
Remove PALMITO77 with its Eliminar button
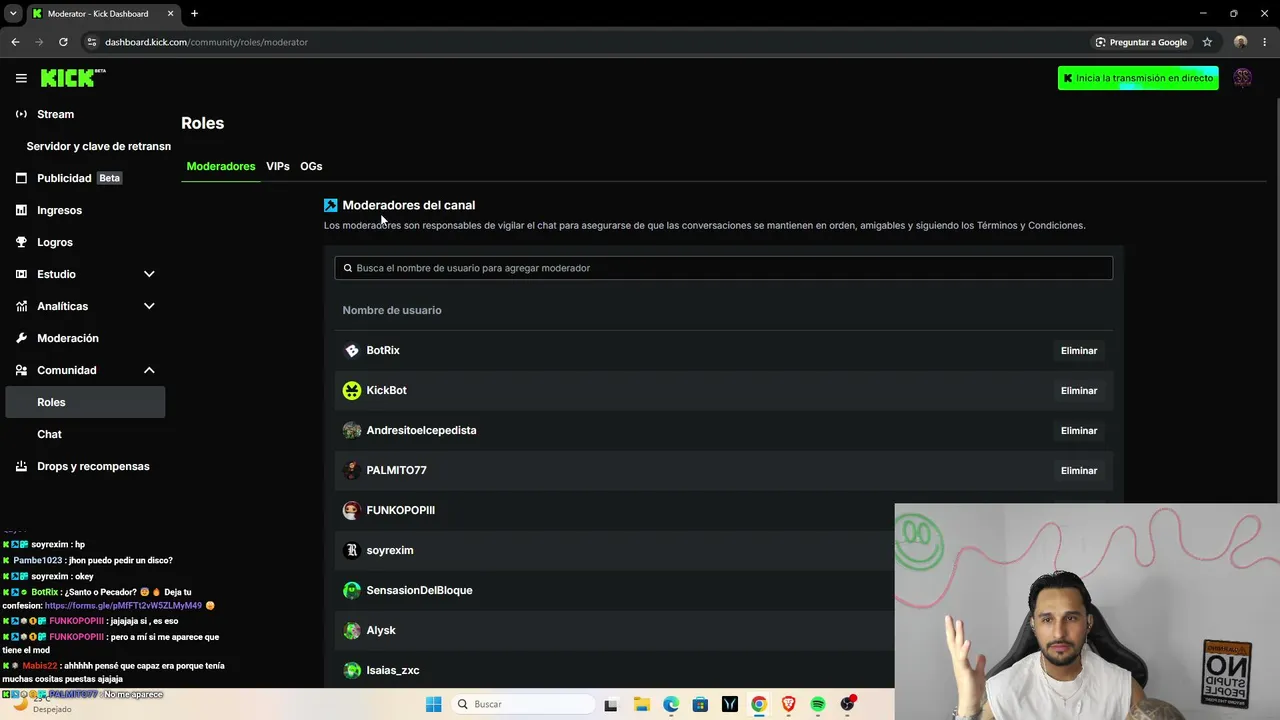coord(1079,471)
